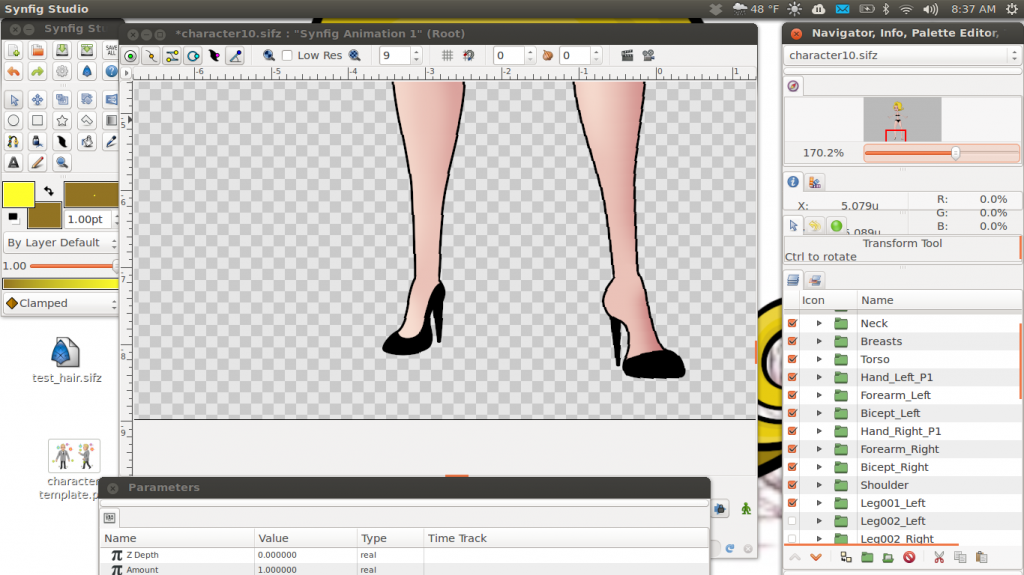The image size is (1024, 575).
Task: Open toolbox setup gear icon
Action: point(62,71)
